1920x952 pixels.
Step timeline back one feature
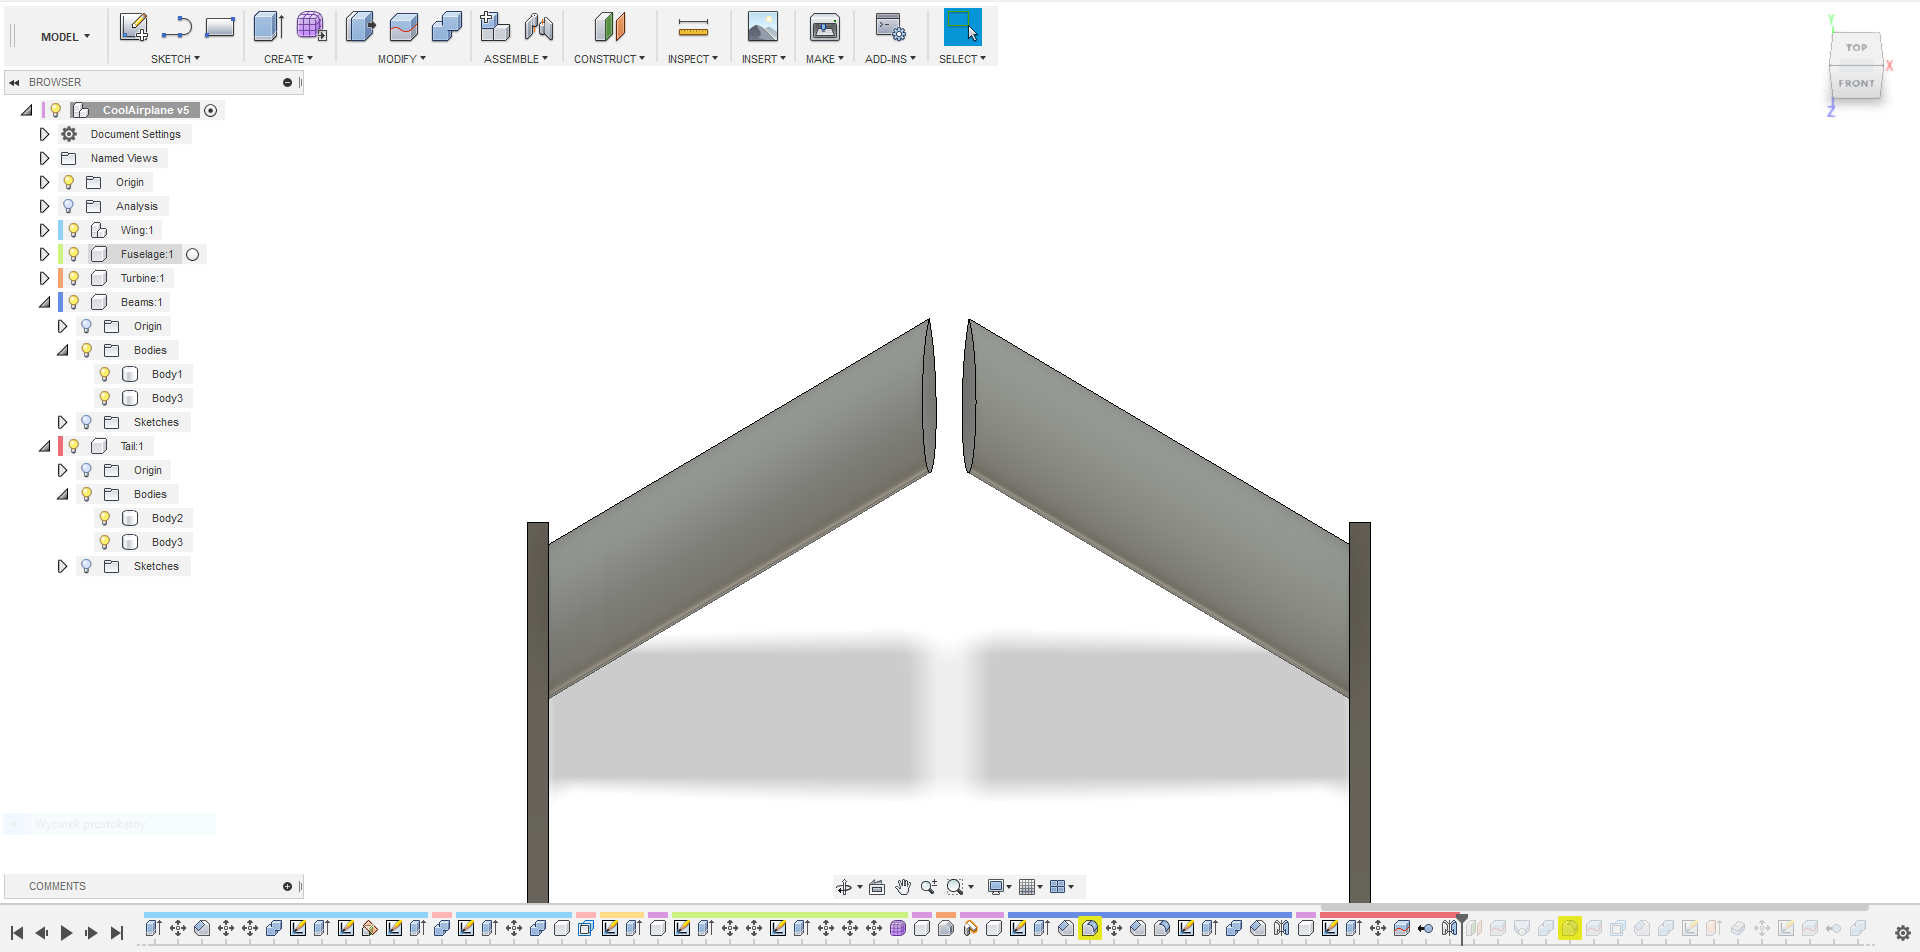tap(41, 933)
